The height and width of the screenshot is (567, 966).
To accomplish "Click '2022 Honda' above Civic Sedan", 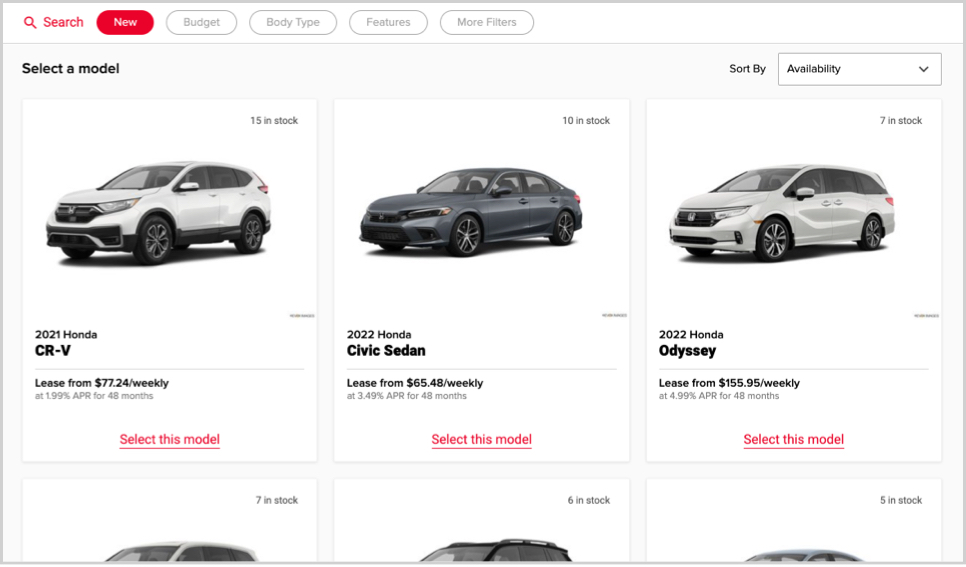I will click(x=379, y=335).
